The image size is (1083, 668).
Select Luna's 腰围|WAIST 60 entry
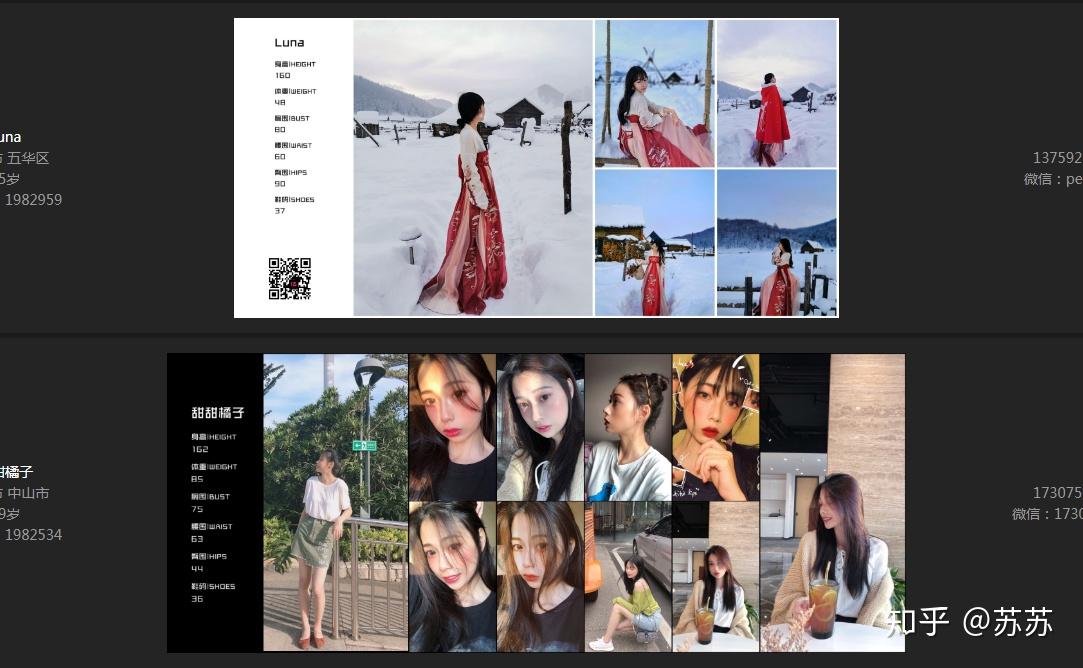293,151
